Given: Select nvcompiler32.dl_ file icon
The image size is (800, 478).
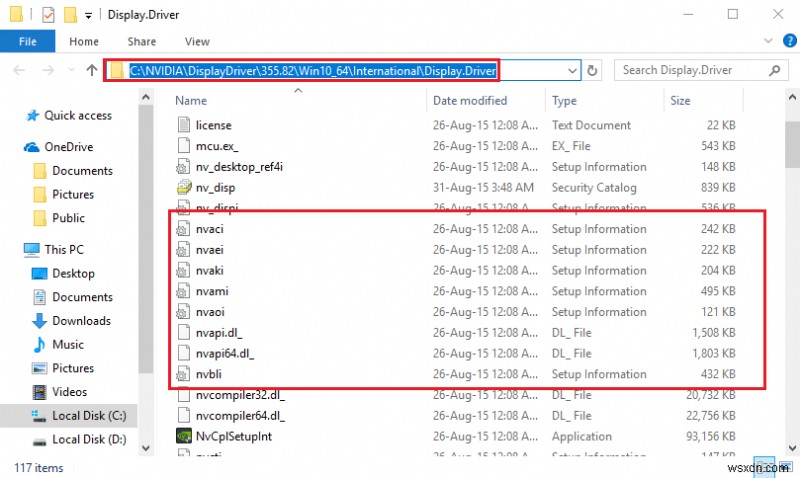Looking at the screenshot, I should [184, 395].
